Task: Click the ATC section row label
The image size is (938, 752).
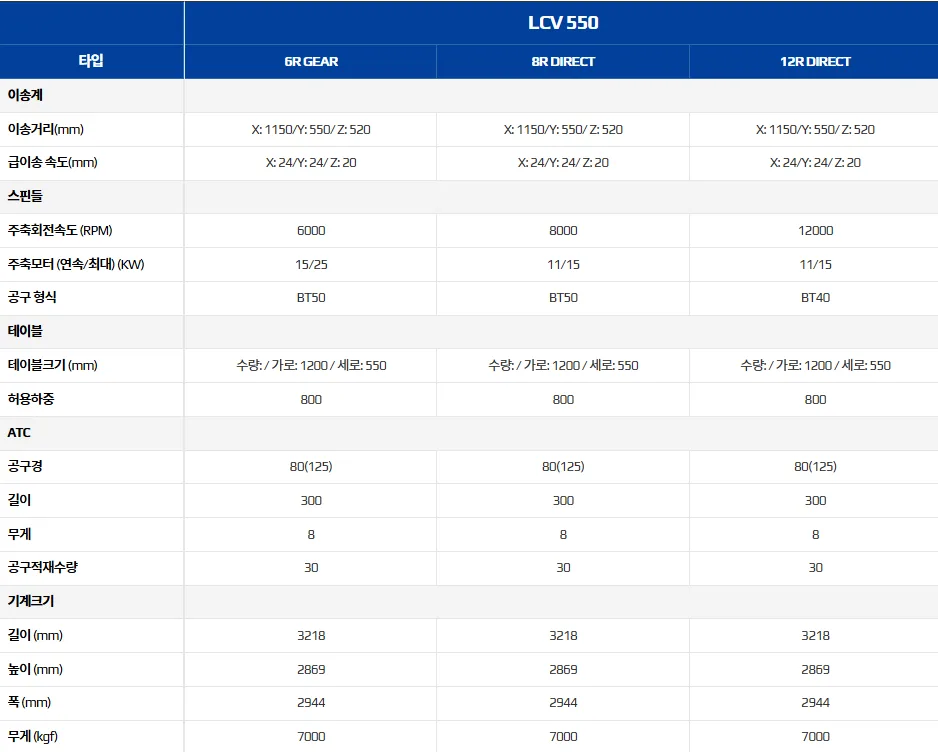Action: 19,433
